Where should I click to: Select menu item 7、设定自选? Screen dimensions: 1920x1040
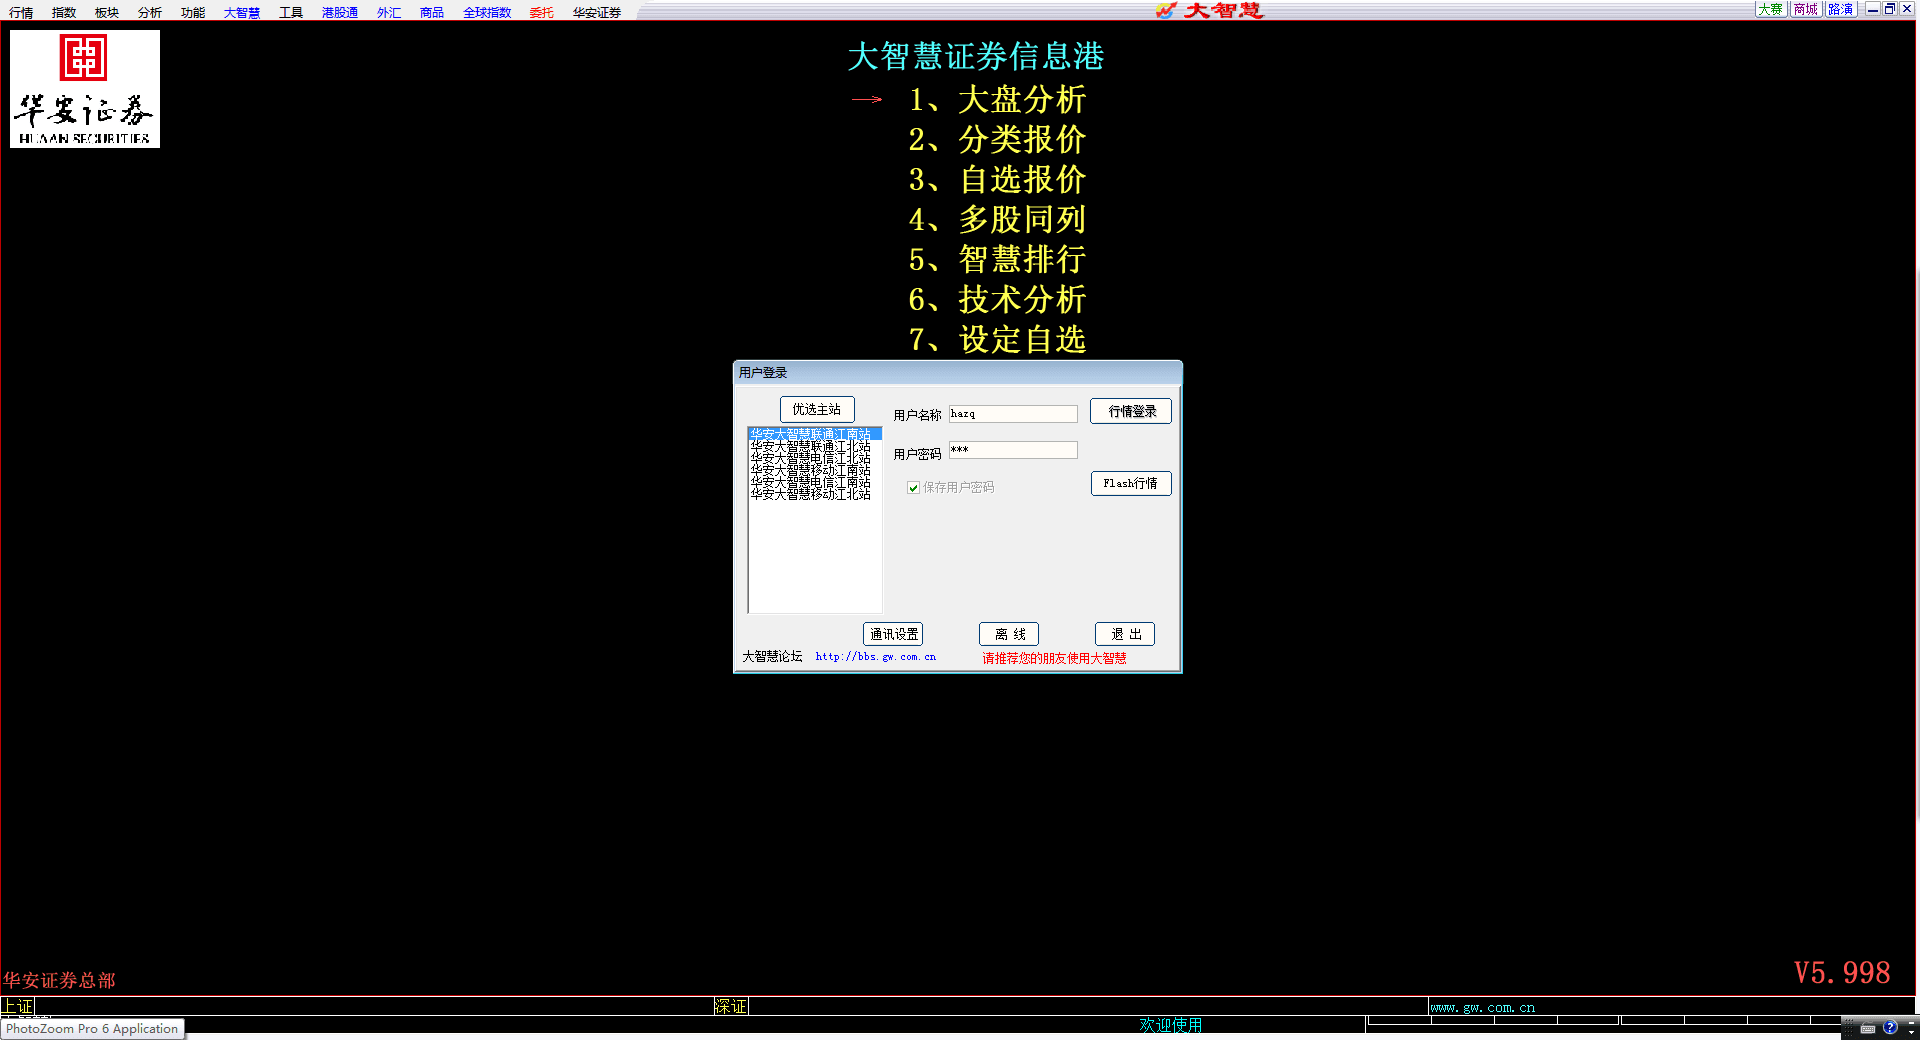pyautogui.click(x=997, y=340)
